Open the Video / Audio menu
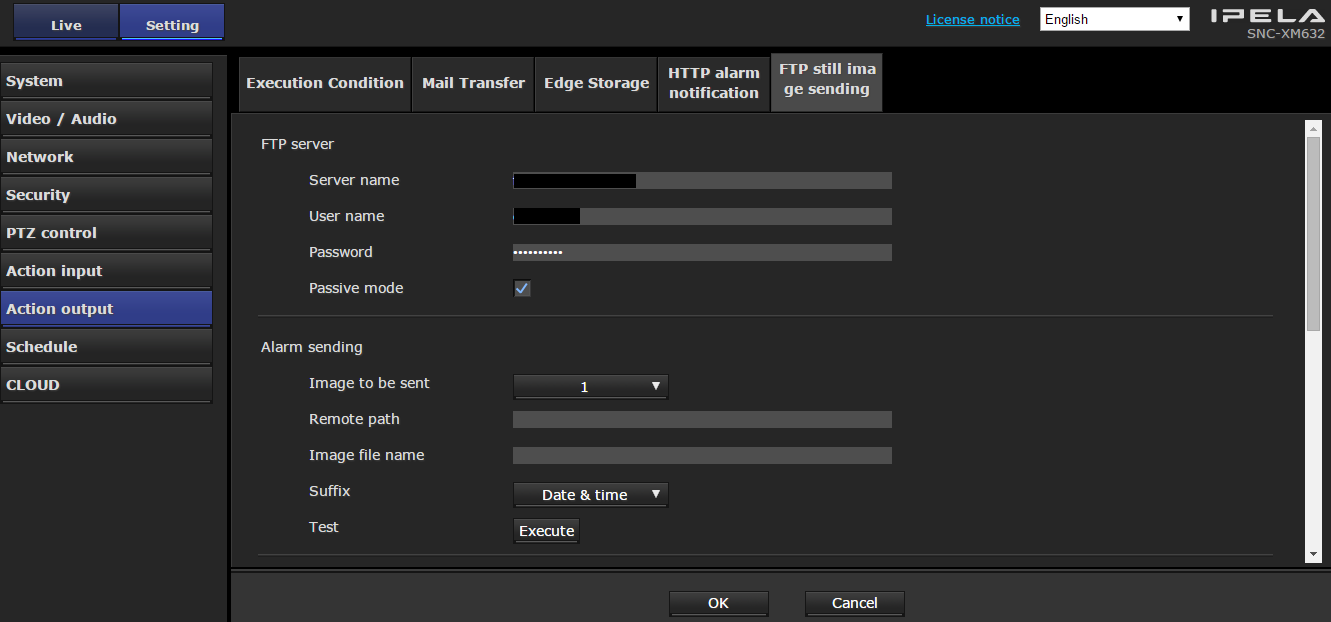1331x622 pixels. pyautogui.click(x=106, y=119)
